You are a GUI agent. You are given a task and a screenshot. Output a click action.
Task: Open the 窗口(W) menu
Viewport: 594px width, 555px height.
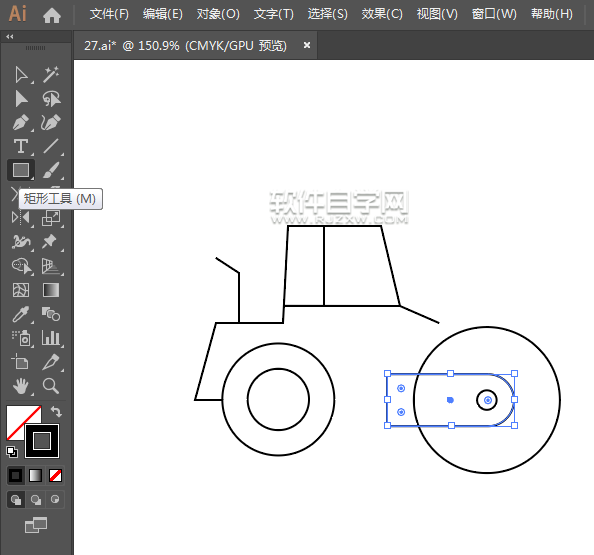(x=494, y=14)
